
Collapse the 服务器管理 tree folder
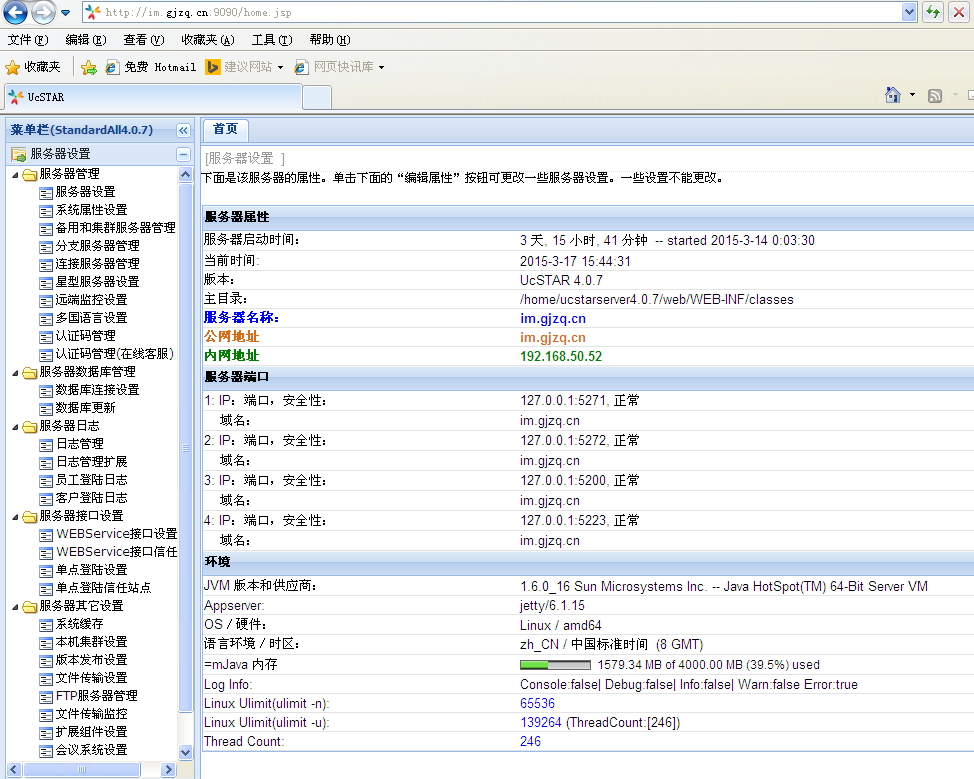click(x=16, y=175)
